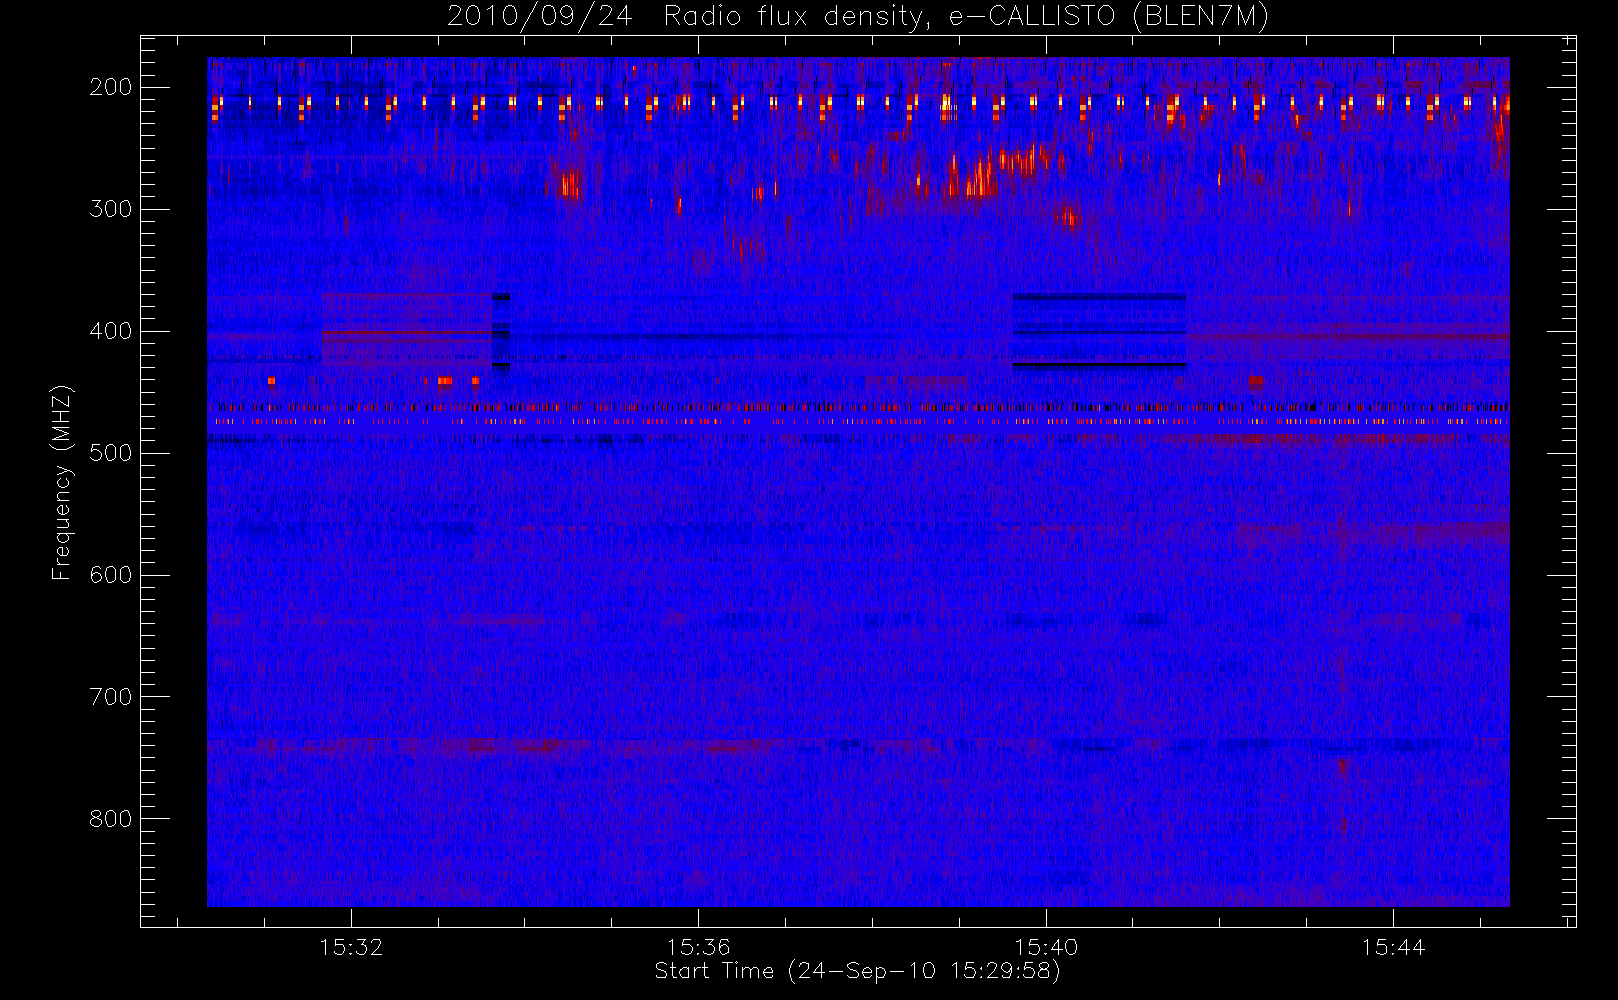Select the 300 frequency tick label

(111, 209)
